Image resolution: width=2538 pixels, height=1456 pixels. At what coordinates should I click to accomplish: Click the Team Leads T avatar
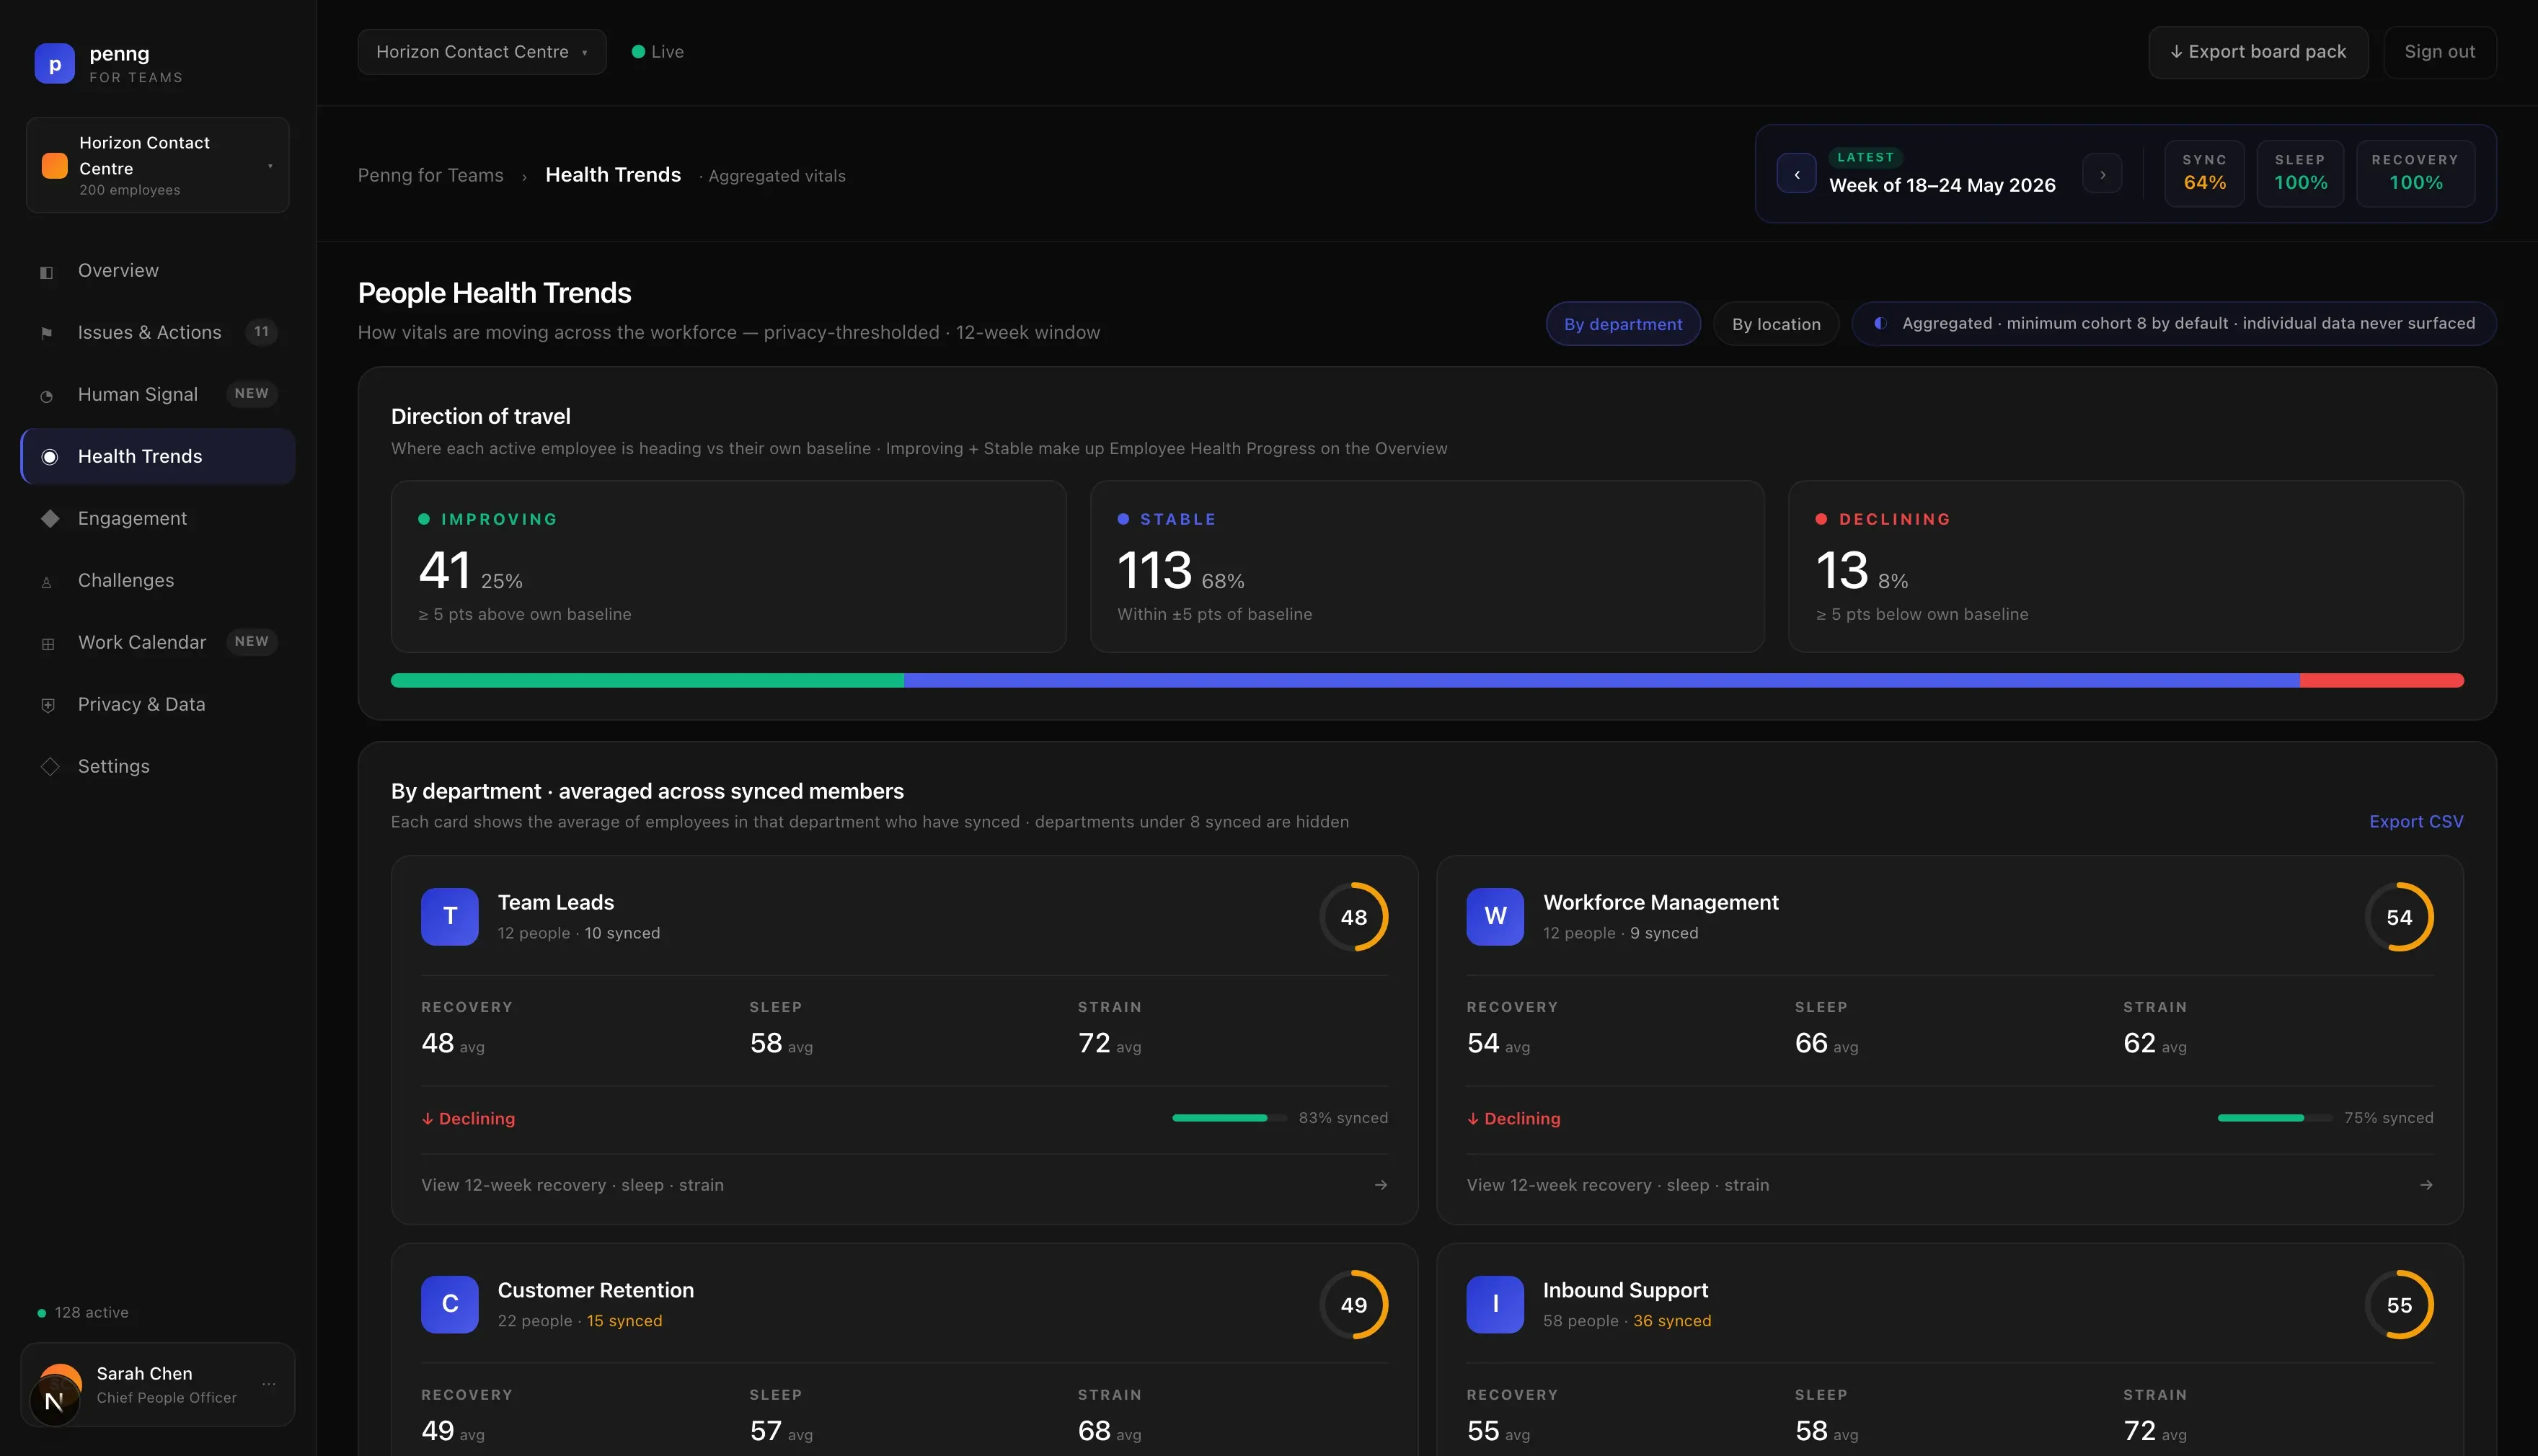click(450, 916)
